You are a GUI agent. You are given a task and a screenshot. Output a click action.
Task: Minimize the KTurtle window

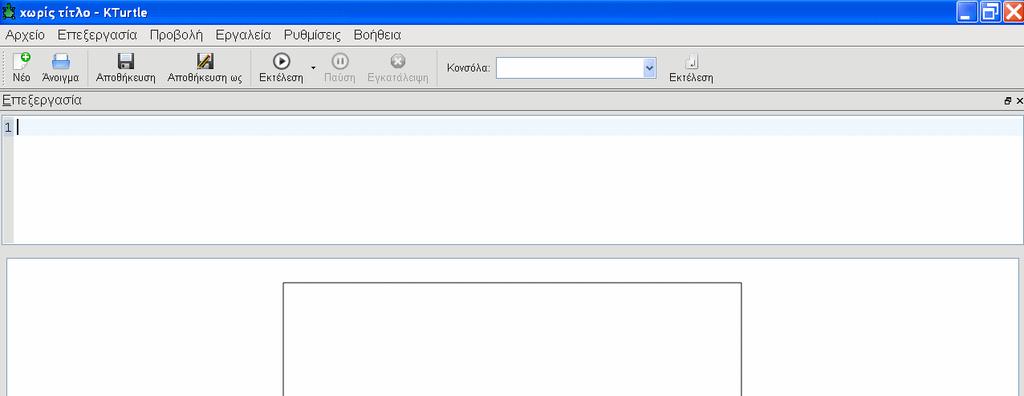coord(967,12)
